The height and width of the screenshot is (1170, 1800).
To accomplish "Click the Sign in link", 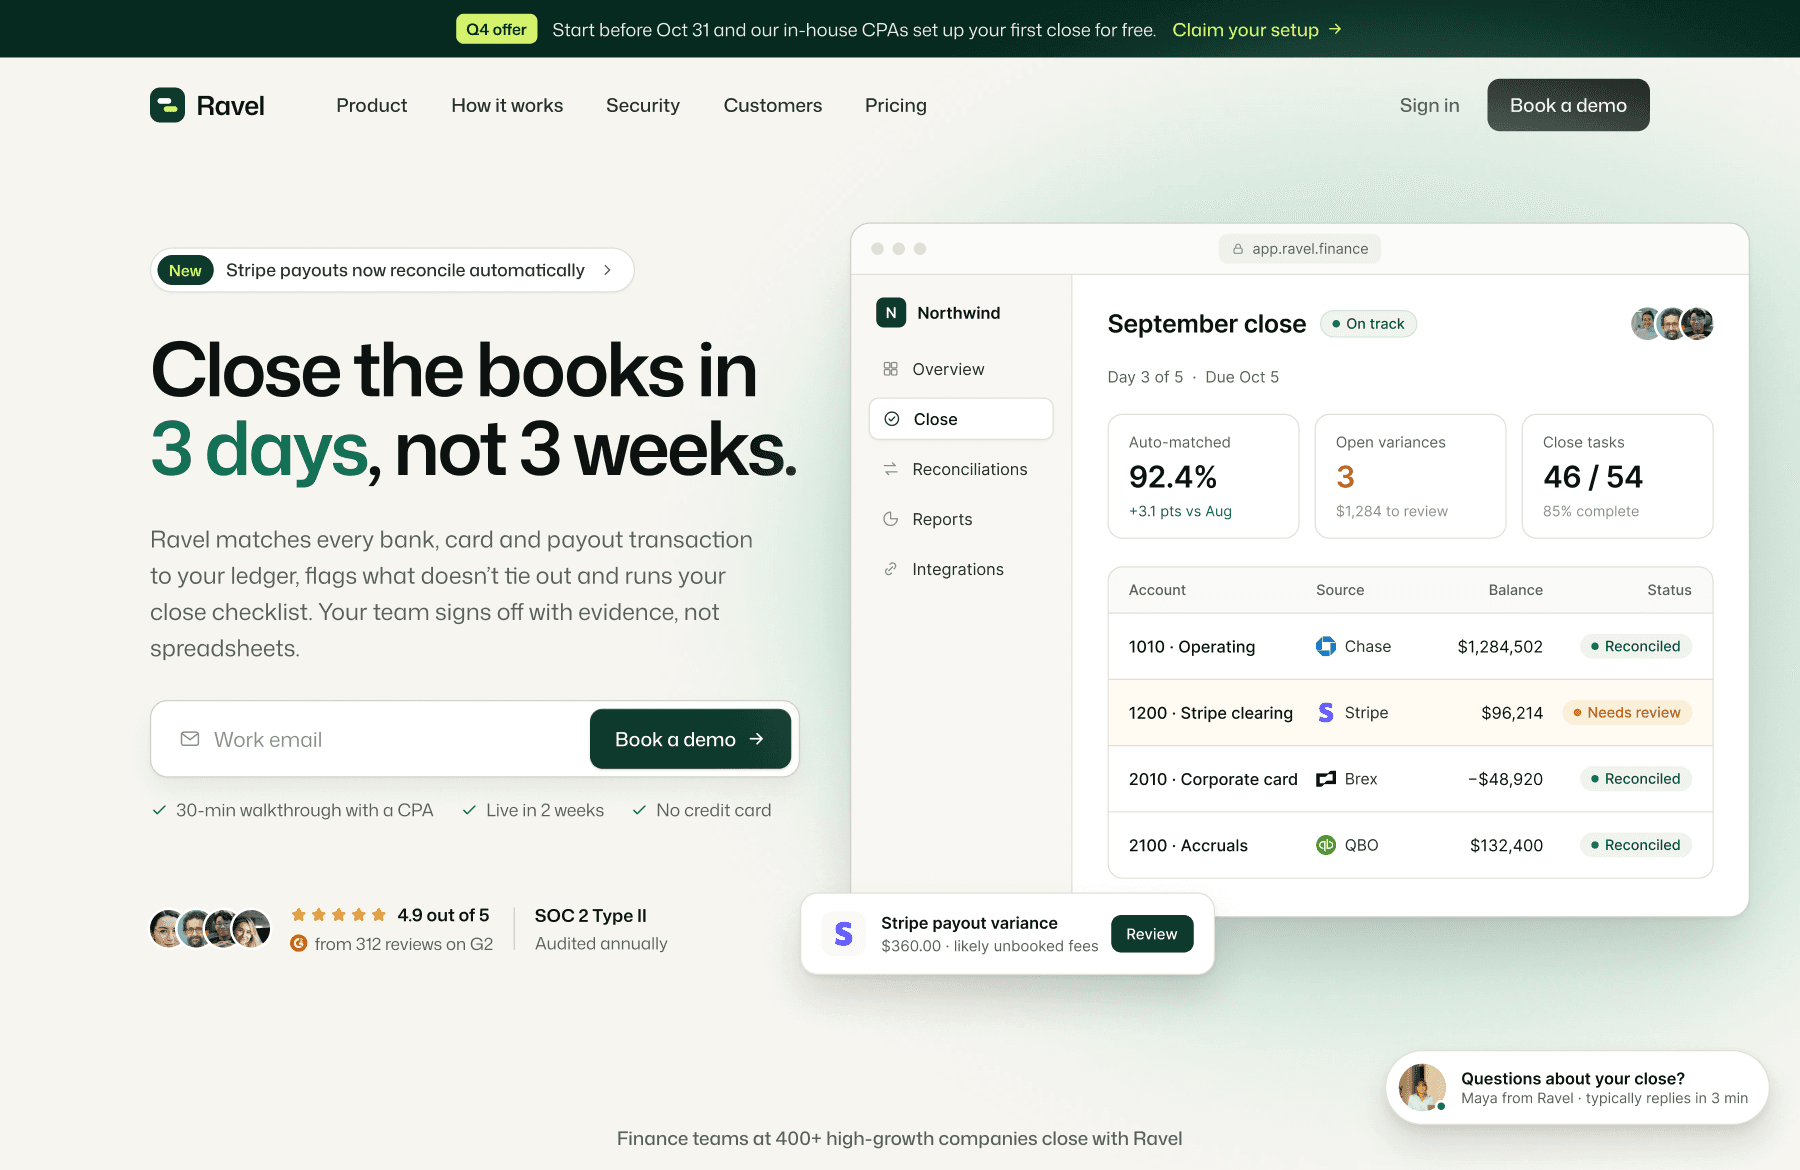I will [1430, 105].
